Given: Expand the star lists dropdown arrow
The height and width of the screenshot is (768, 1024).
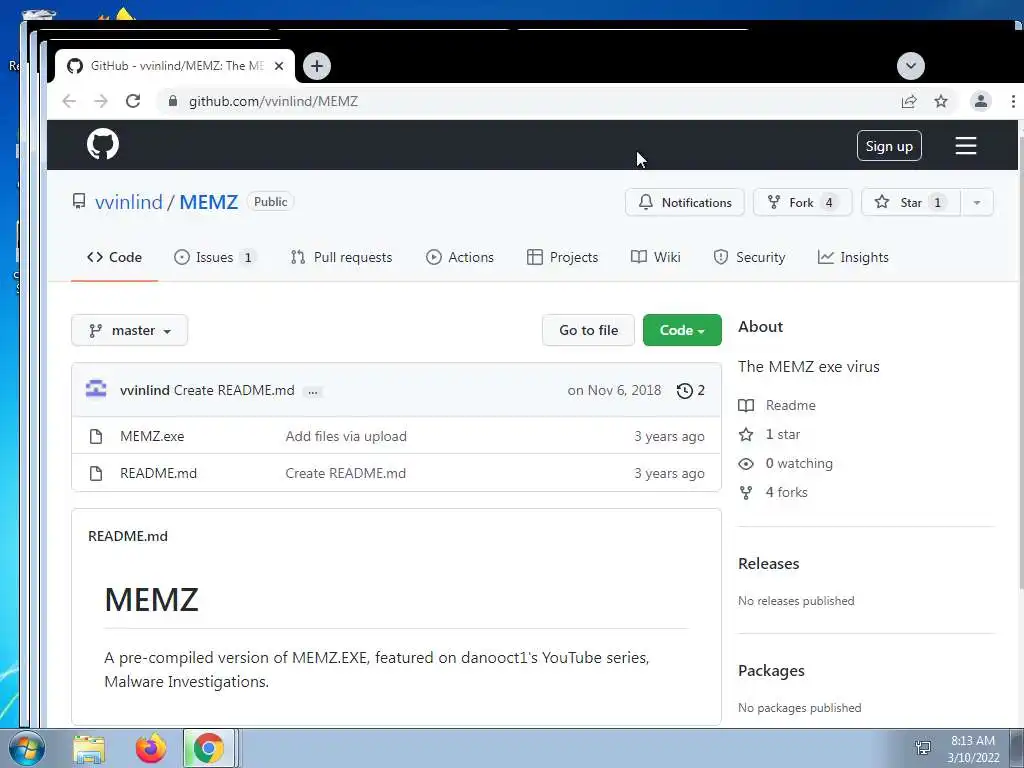Looking at the screenshot, I should [x=977, y=202].
